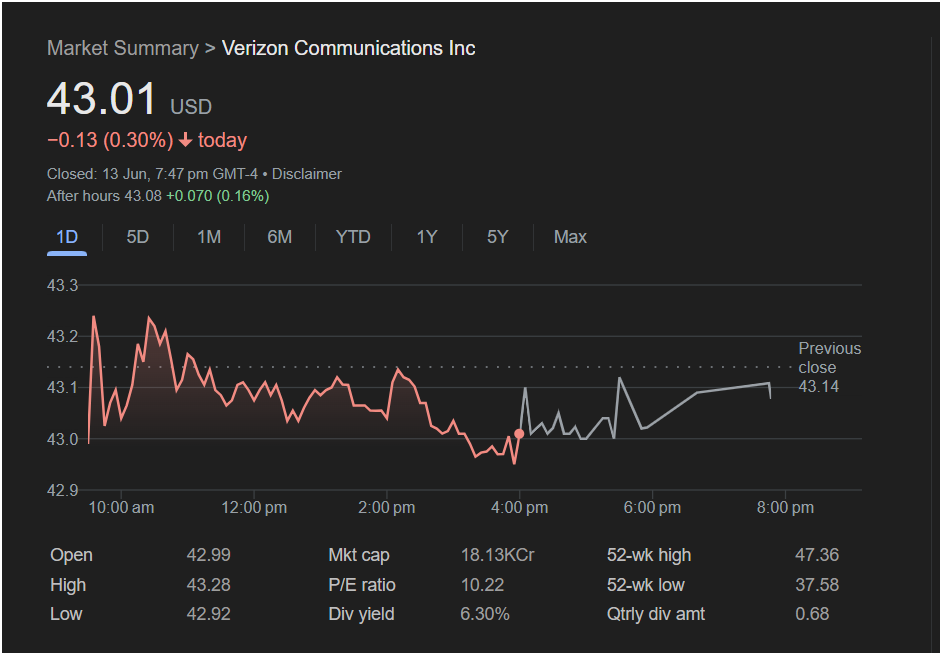Click the 52-wk low value 37.58
The width and height of the screenshot is (942, 655).
(x=817, y=585)
